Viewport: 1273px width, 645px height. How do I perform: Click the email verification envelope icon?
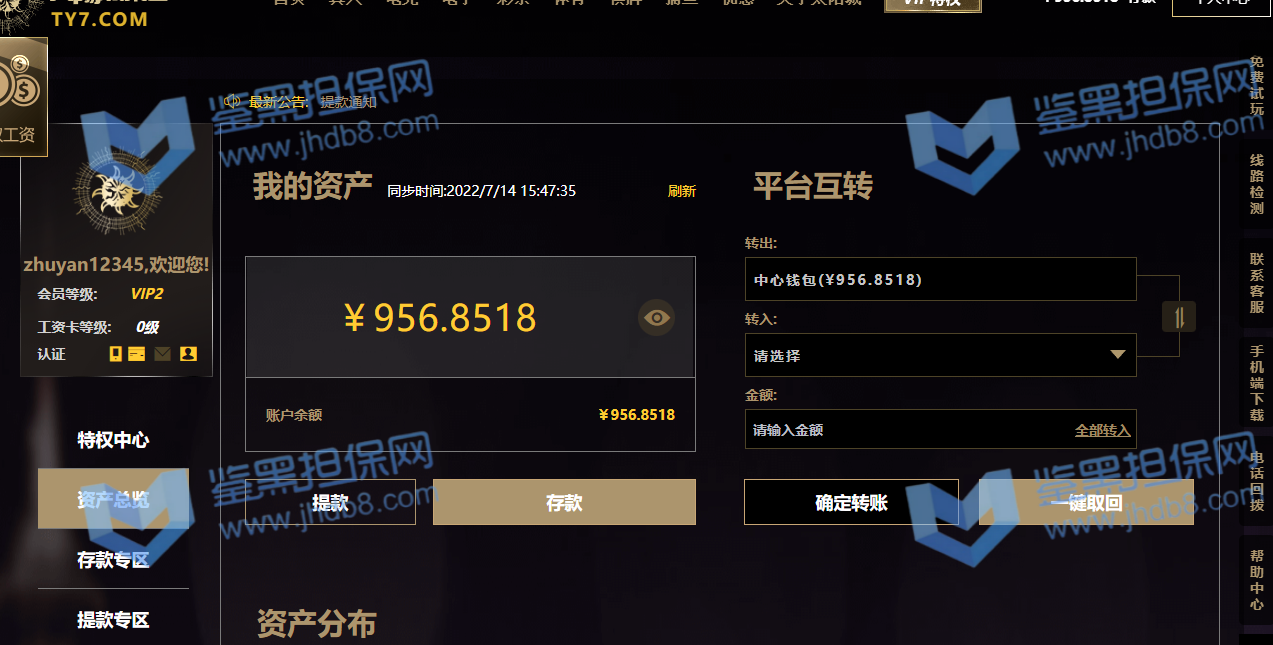tap(162, 354)
